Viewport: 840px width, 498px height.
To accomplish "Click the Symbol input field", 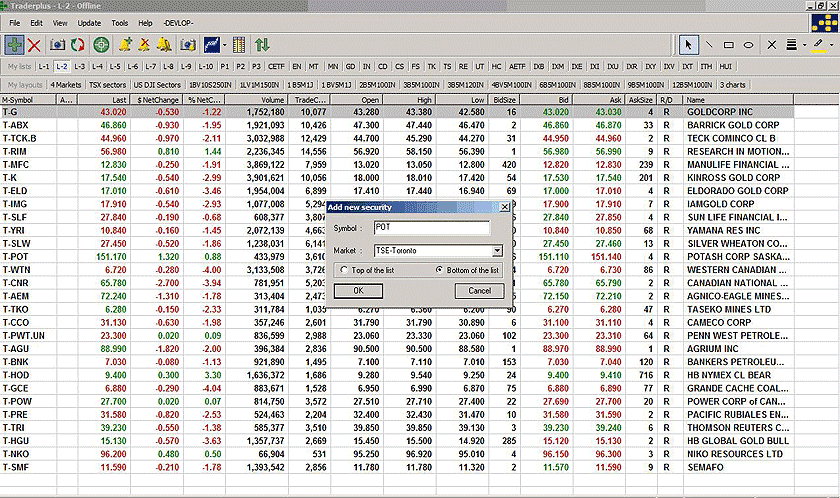I will coord(432,228).
